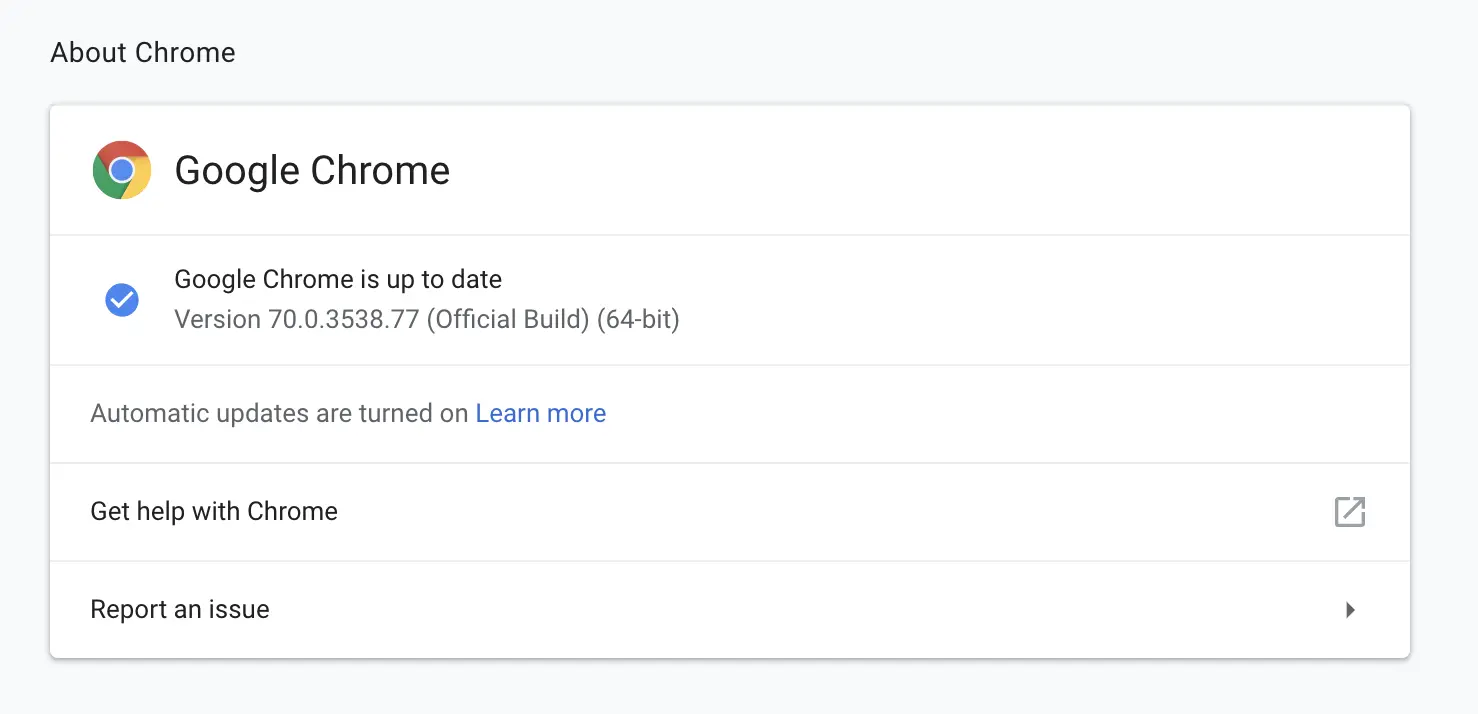1478x714 pixels.
Task: Click the word "issue" in Report an issue
Action: 241,610
